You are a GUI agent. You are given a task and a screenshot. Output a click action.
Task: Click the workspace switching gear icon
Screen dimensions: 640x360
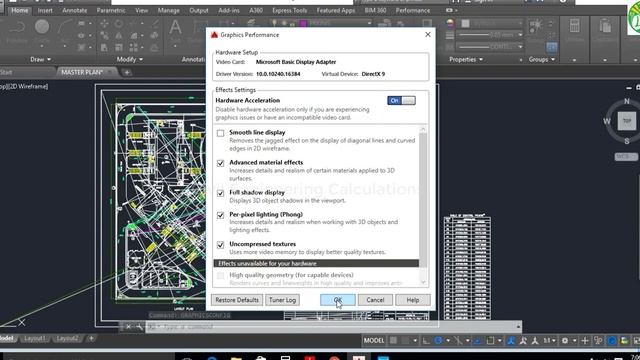tap(565, 340)
